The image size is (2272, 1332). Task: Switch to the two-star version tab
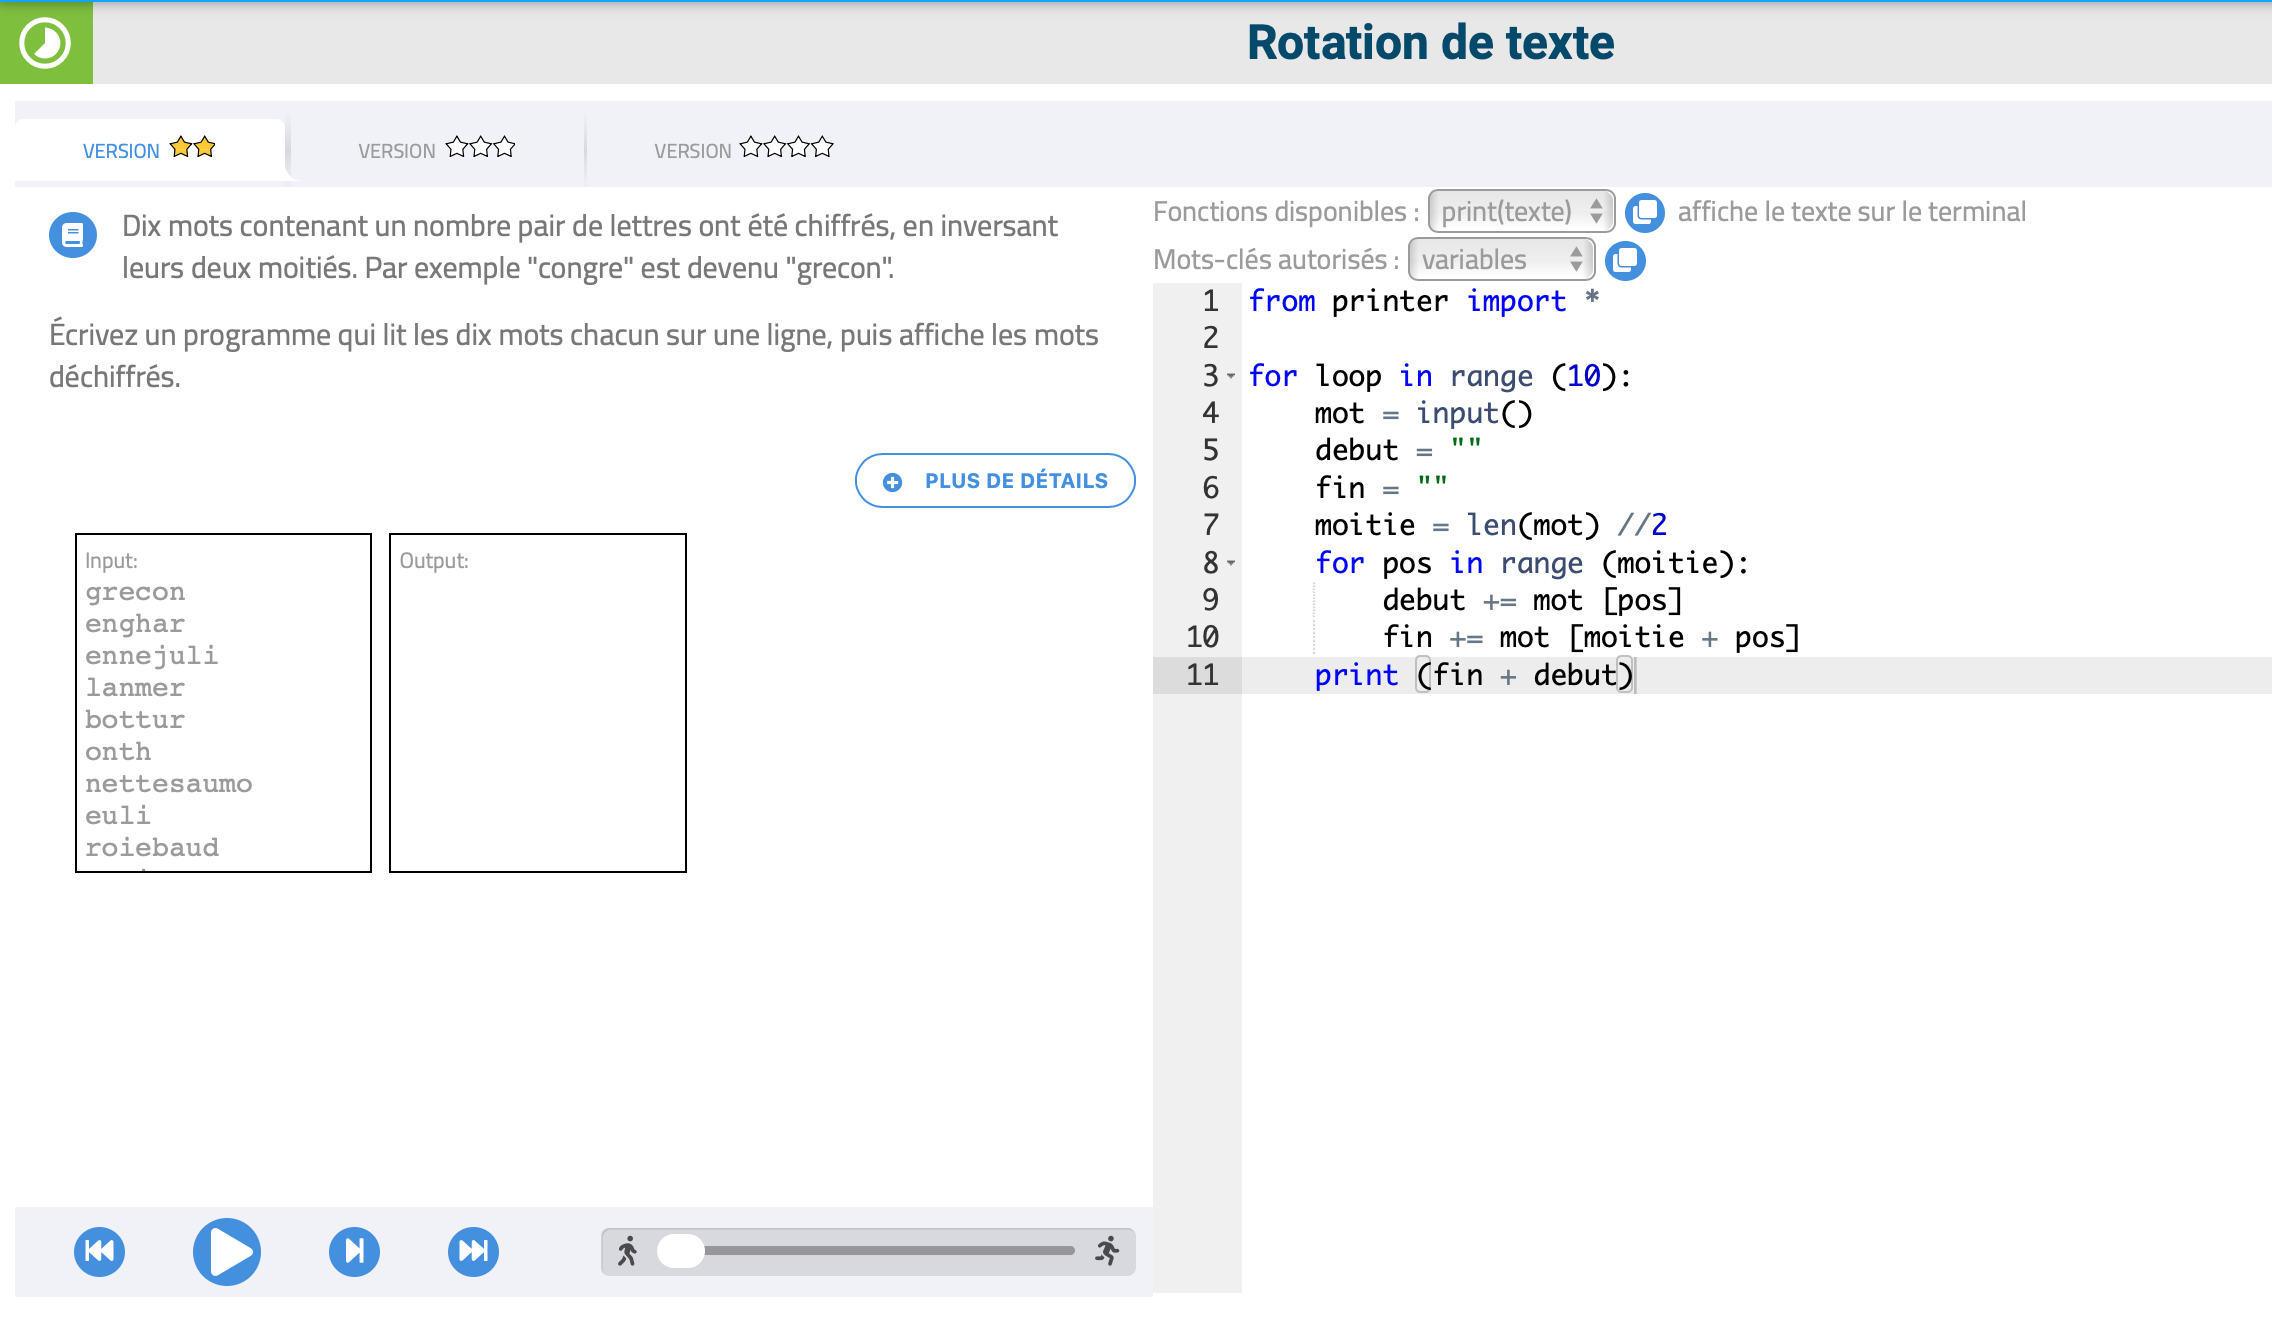click(x=150, y=150)
